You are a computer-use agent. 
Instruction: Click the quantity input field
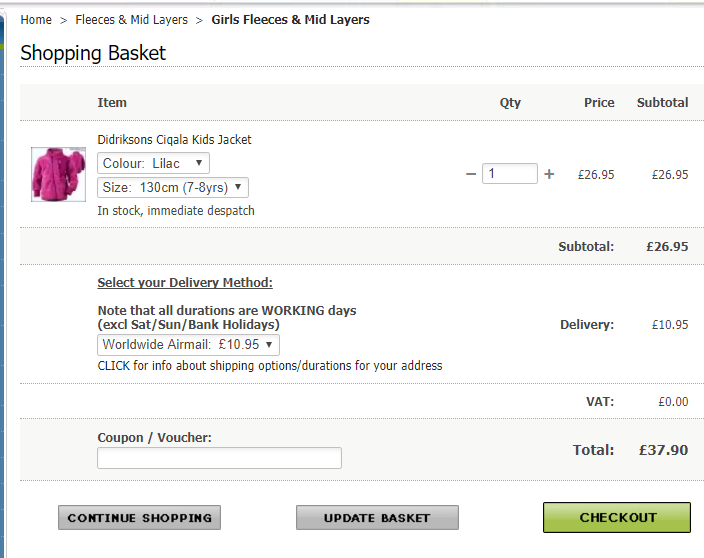click(x=510, y=174)
